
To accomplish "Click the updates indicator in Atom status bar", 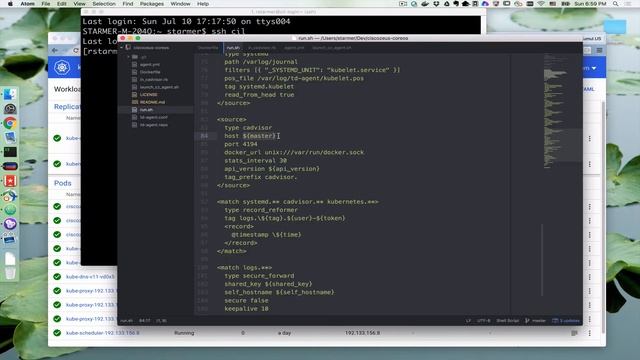I will pos(566,321).
